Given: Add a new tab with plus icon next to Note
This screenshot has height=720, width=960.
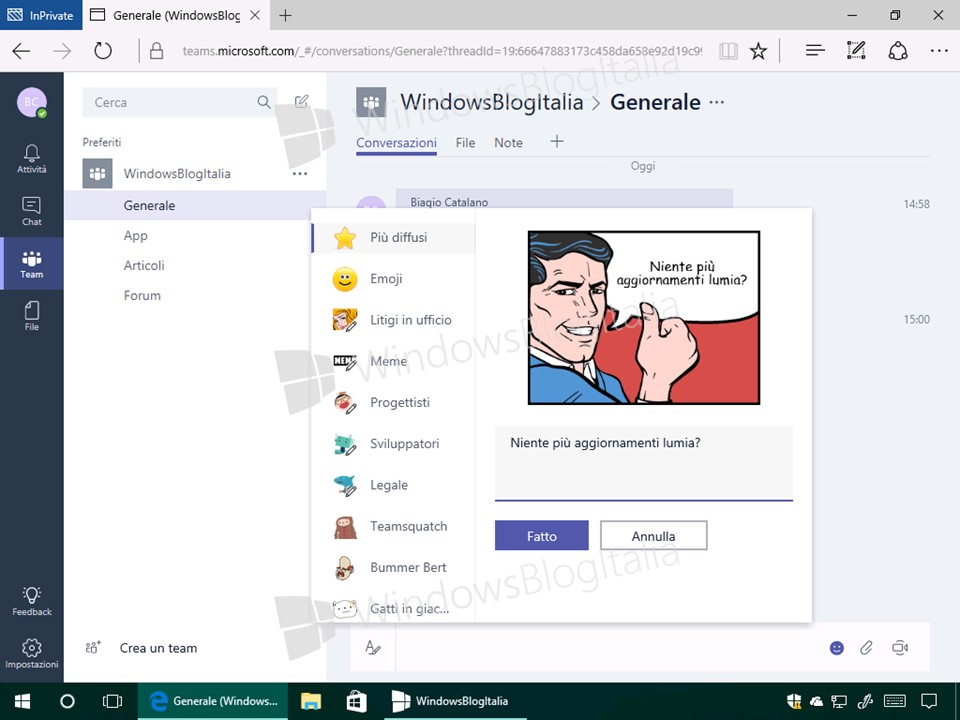Looking at the screenshot, I should (557, 142).
